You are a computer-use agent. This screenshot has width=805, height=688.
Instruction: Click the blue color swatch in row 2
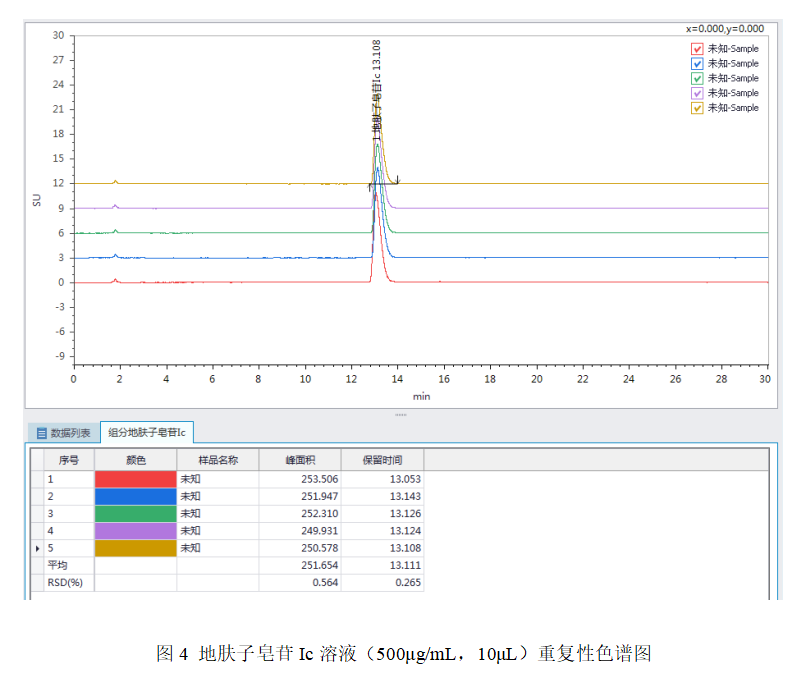coord(136,496)
